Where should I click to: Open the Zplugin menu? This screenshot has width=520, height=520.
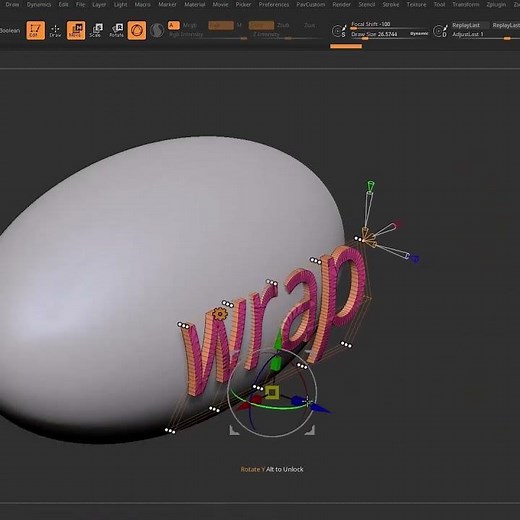(496, 4)
